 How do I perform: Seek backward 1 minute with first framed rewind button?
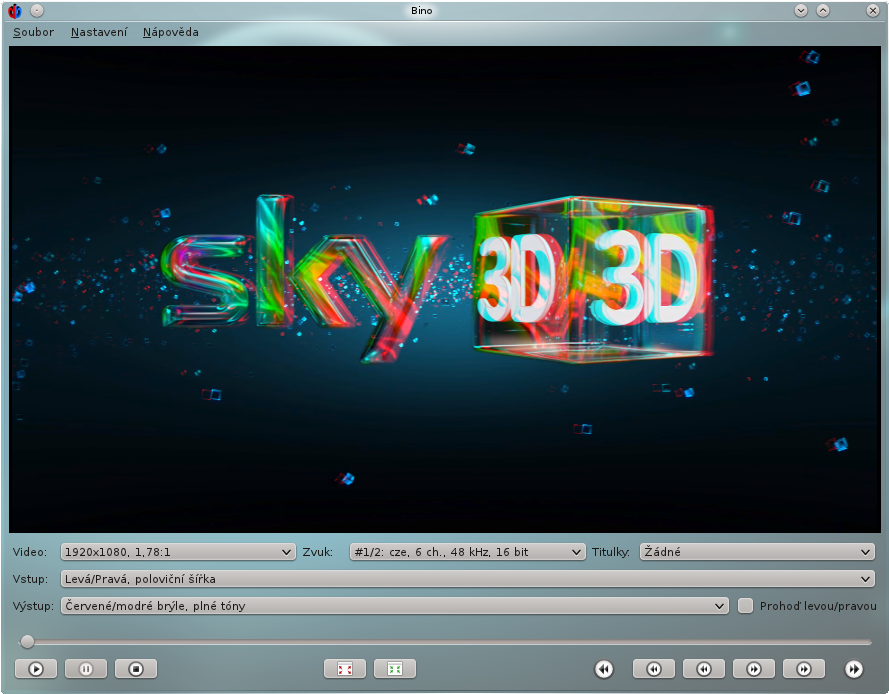point(654,669)
